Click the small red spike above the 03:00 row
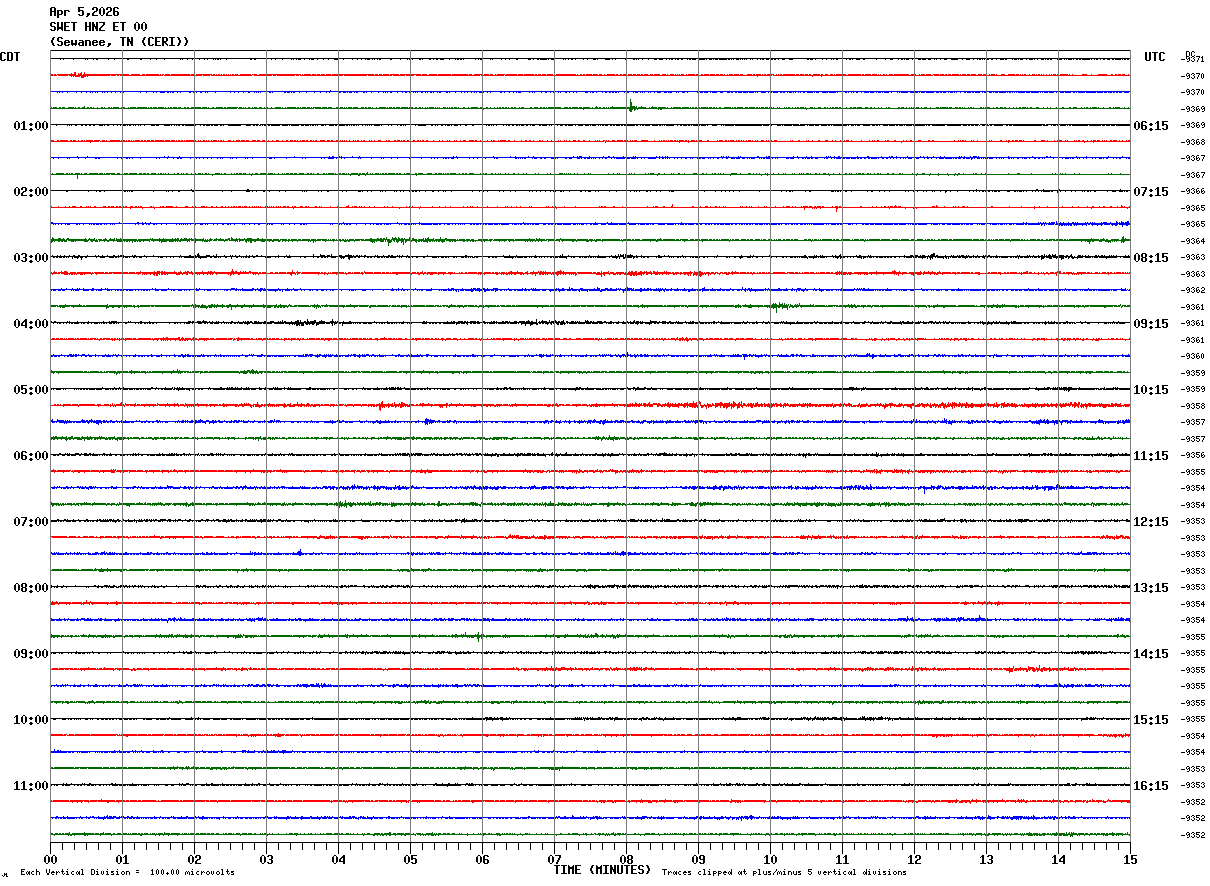This screenshot has width=1210, height=886. click(x=836, y=208)
